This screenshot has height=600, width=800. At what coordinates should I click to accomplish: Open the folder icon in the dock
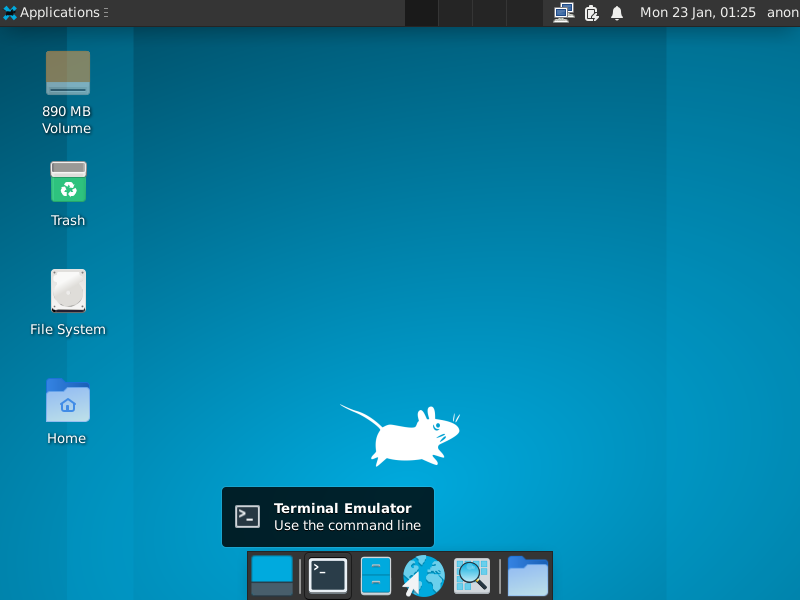pyautogui.click(x=528, y=576)
